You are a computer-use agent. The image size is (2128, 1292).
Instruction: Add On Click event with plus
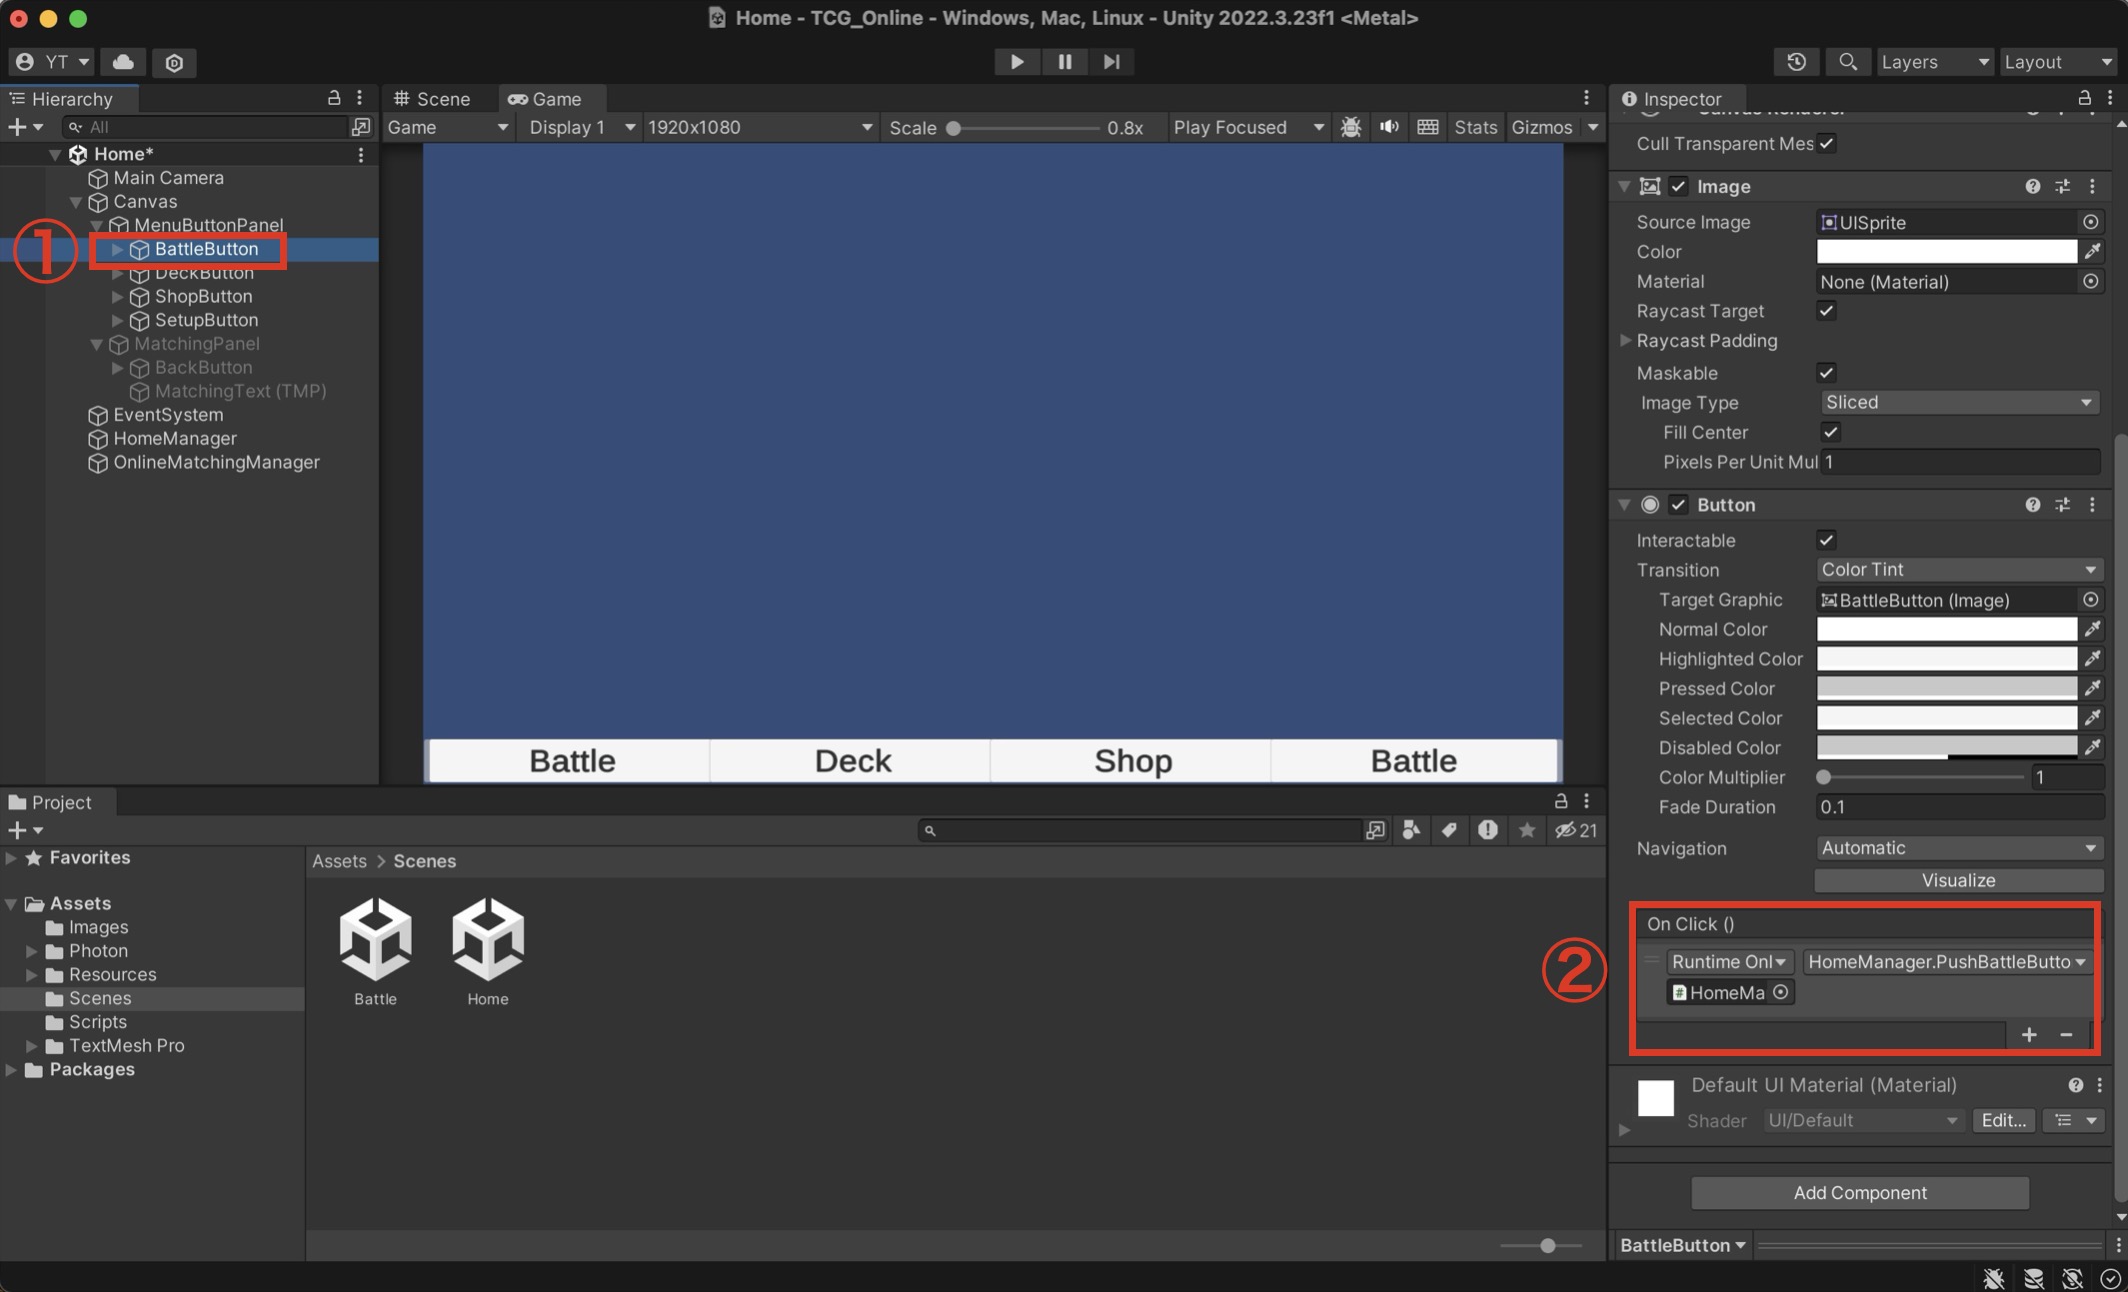2028,1034
